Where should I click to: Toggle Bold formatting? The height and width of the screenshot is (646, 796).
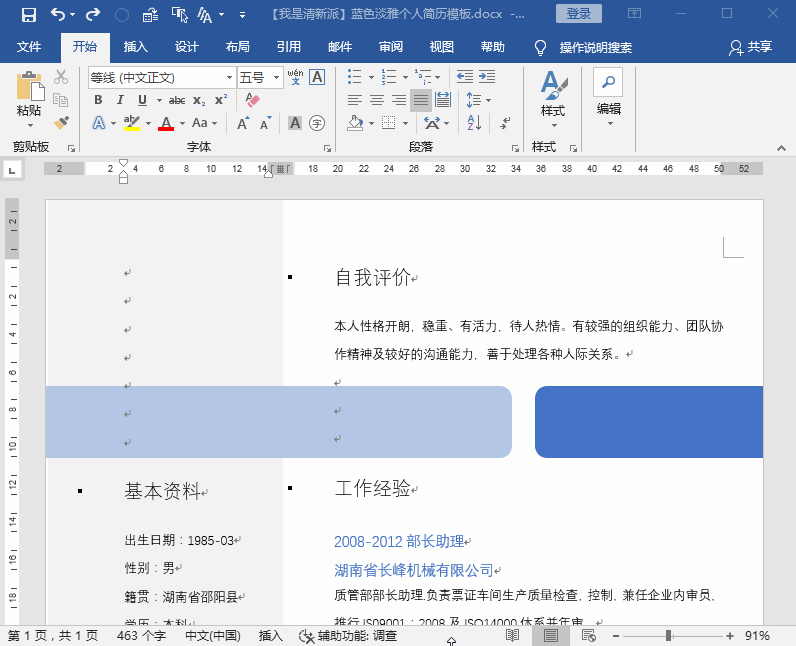pyautogui.click(x=98, y=100)
